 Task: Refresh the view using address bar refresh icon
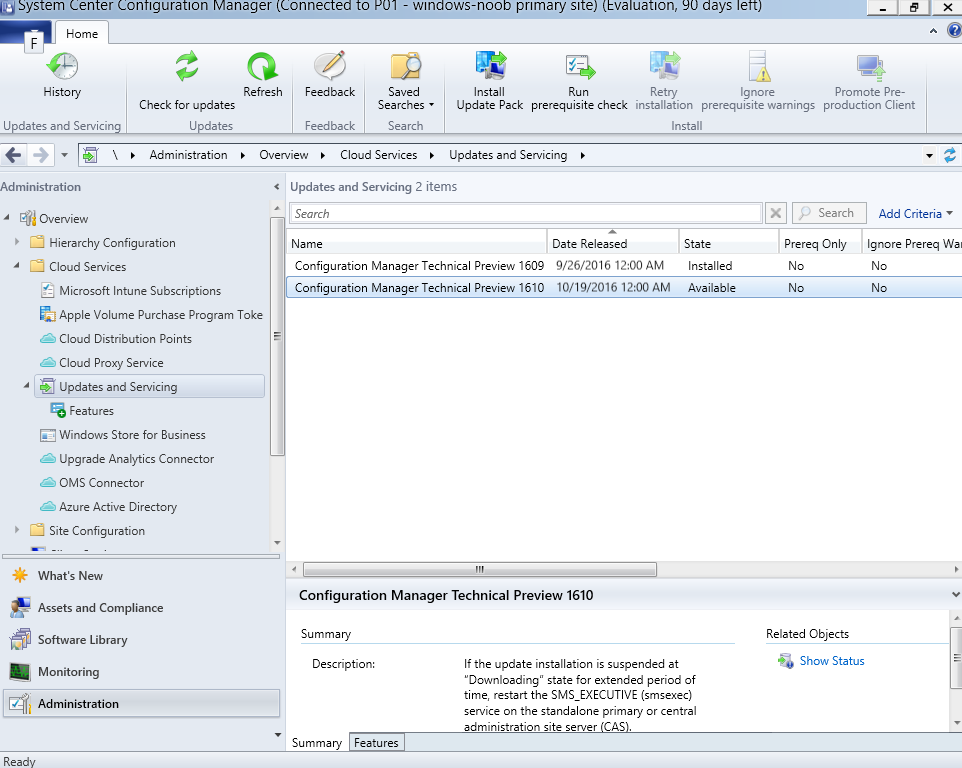coord(950,155)
